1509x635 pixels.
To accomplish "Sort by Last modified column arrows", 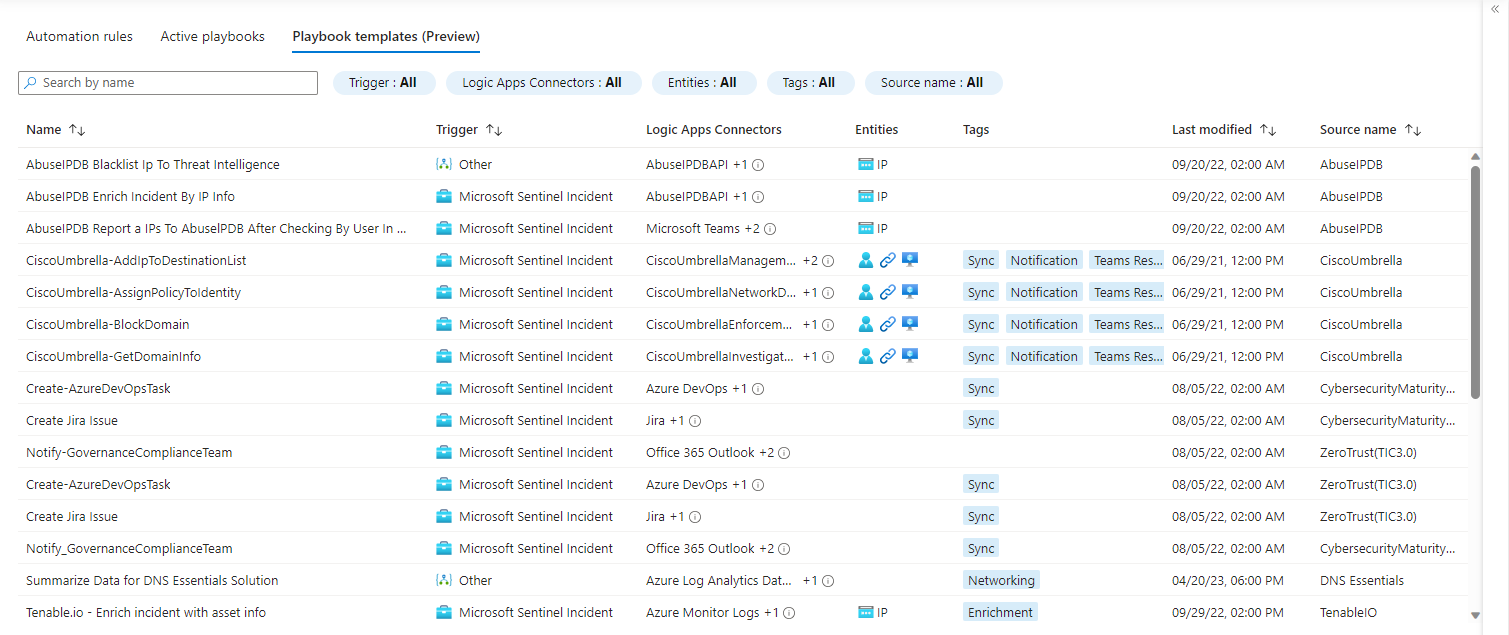I will tap(1267, 130).
